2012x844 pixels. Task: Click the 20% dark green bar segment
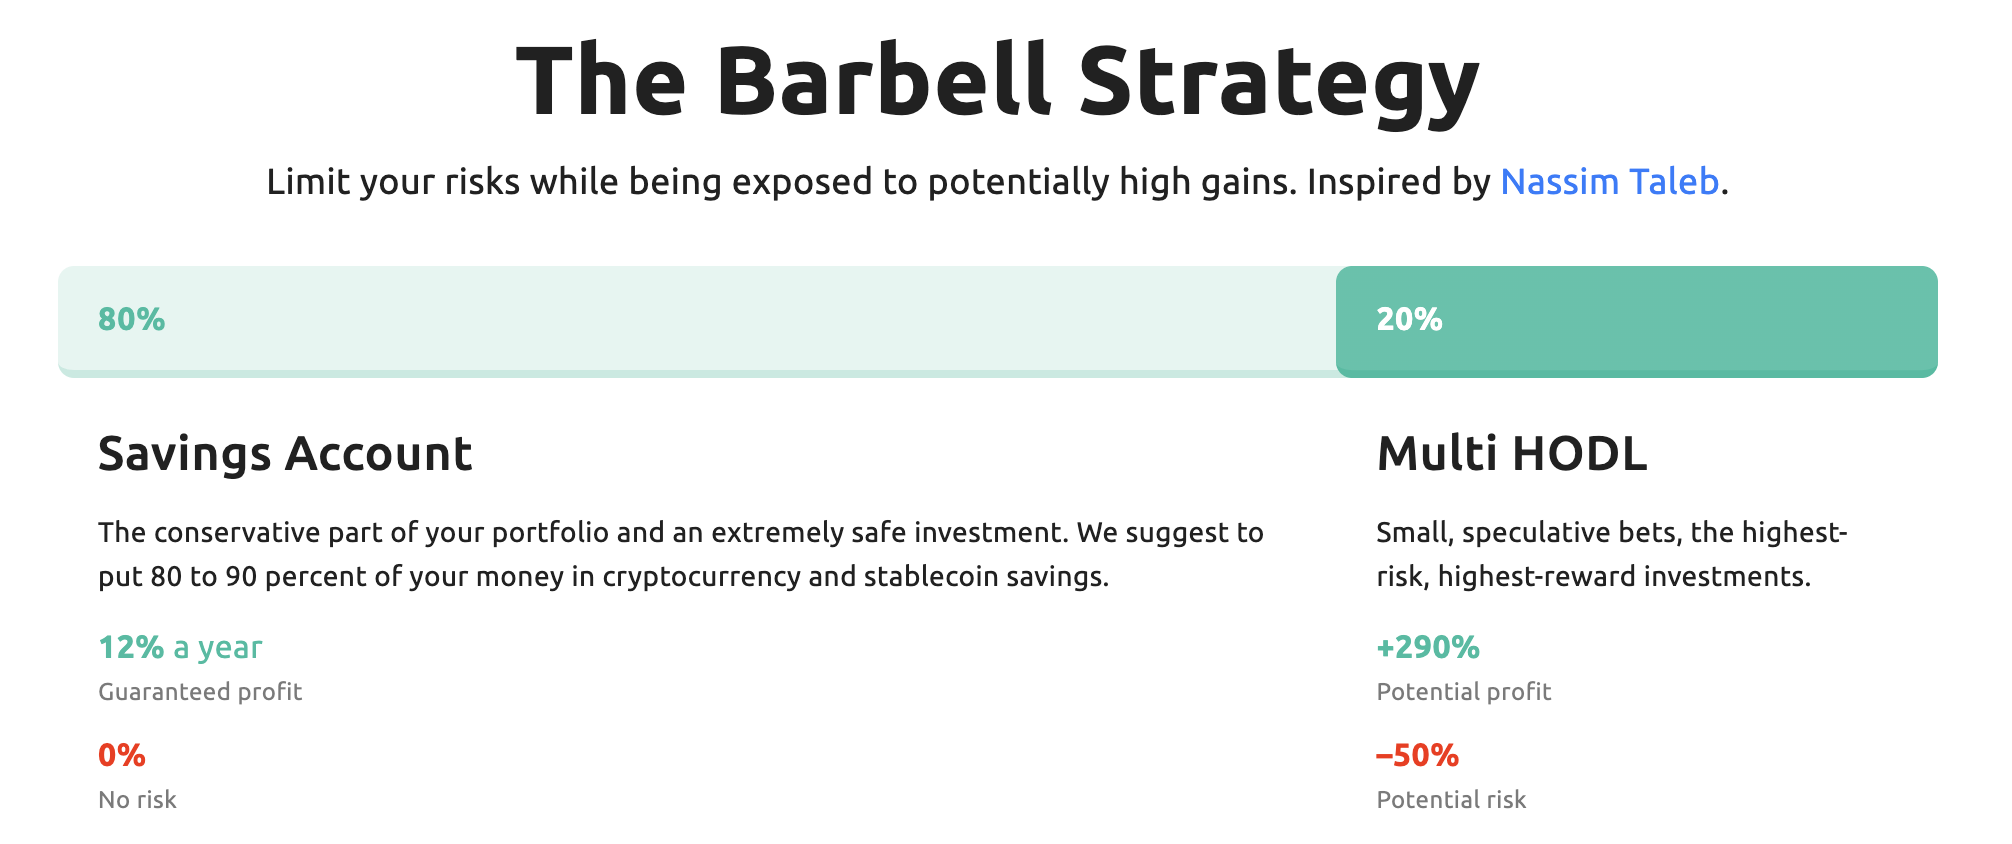click(1637, 321)
